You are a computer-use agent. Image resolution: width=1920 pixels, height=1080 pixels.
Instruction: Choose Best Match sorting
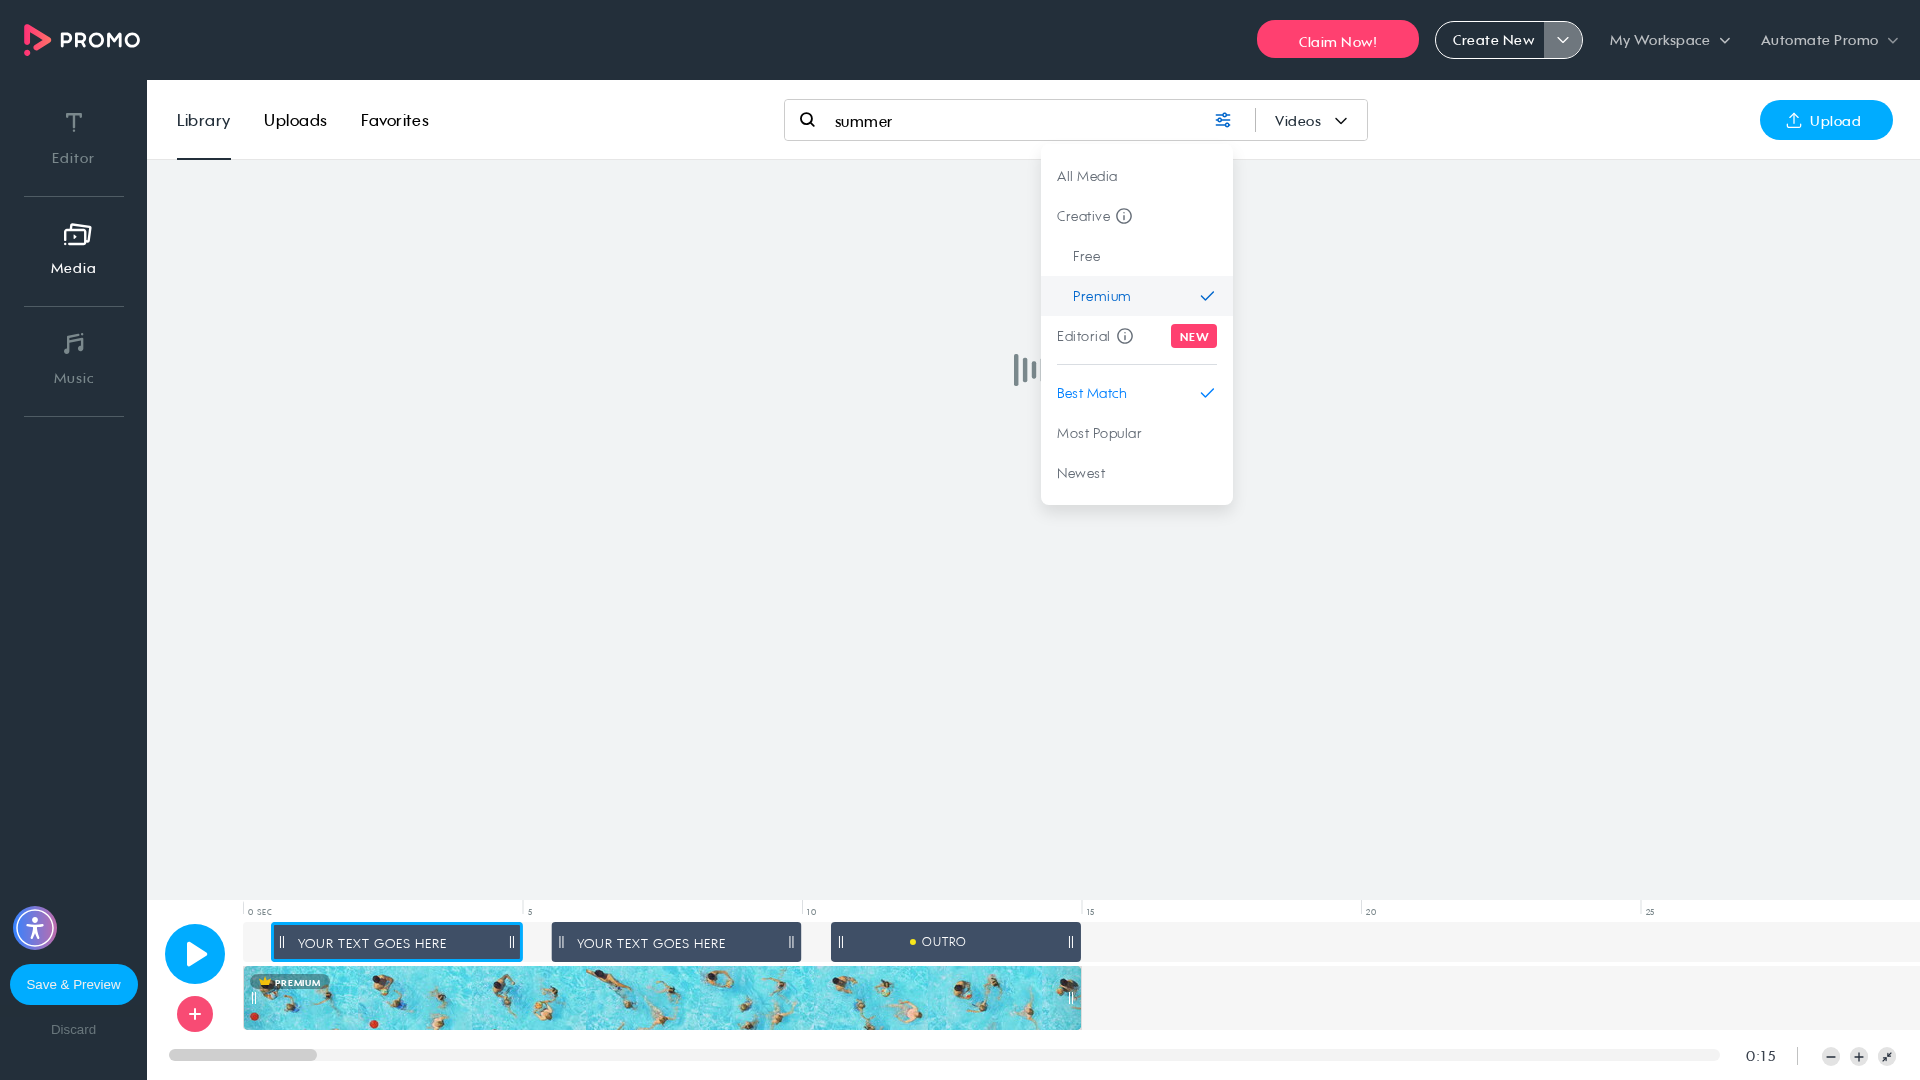[1137, 393]
